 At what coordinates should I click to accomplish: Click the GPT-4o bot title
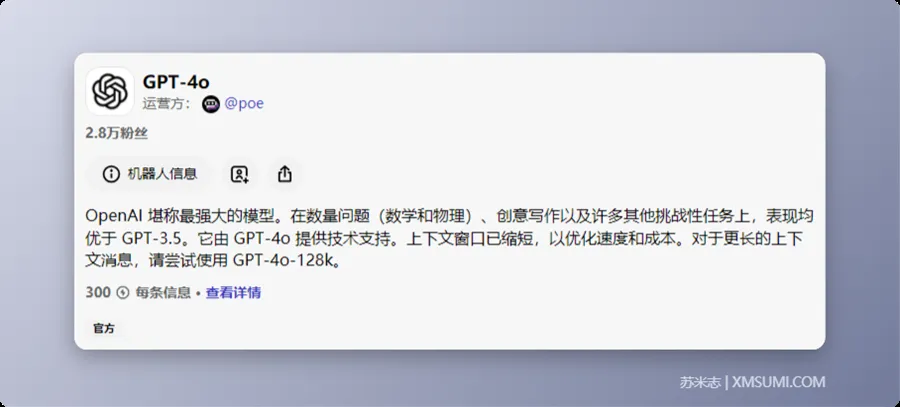(176, 82)
